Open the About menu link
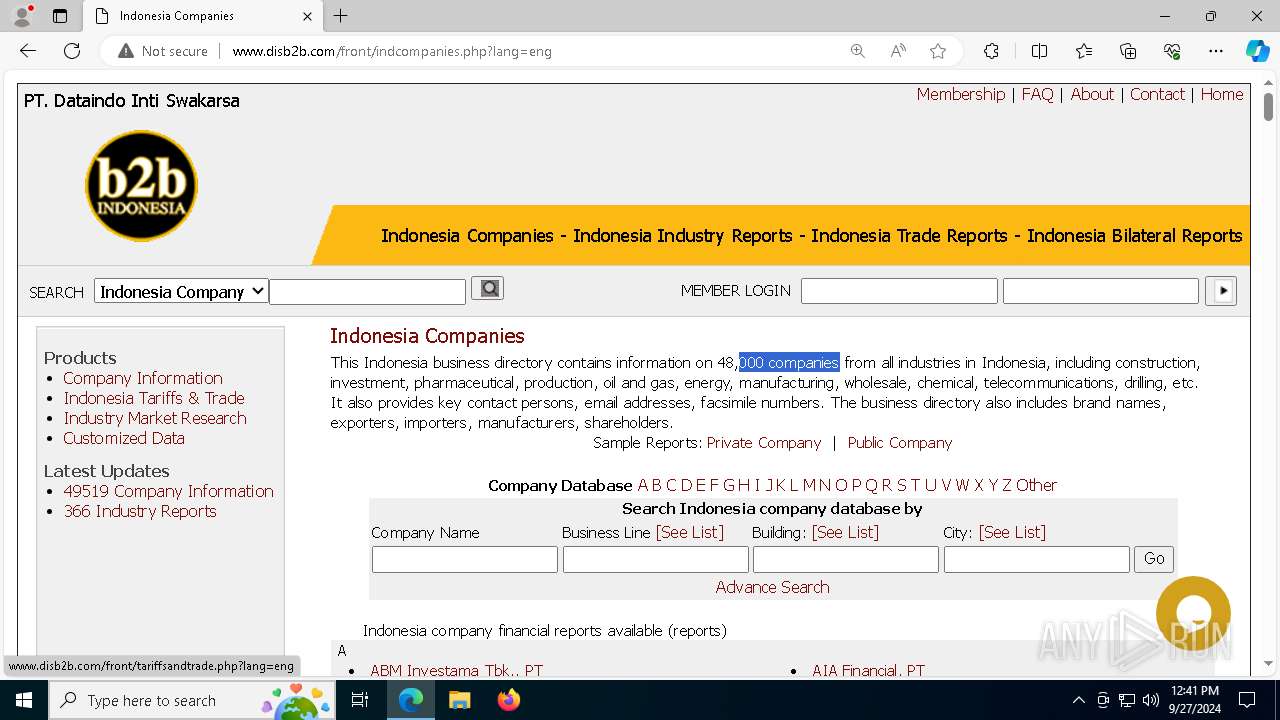The image size is (1280, 720). click(x=1092, y=94)
